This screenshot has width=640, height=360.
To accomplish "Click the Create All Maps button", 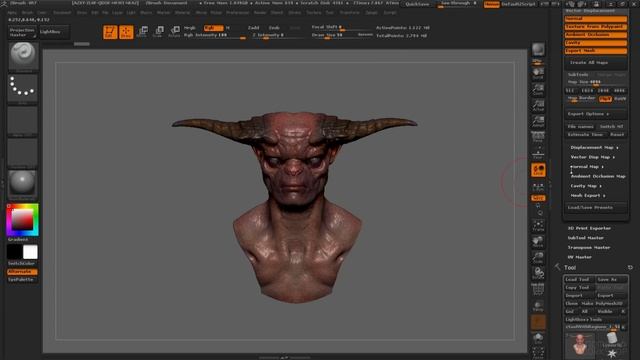I will (x=596, y=63).
